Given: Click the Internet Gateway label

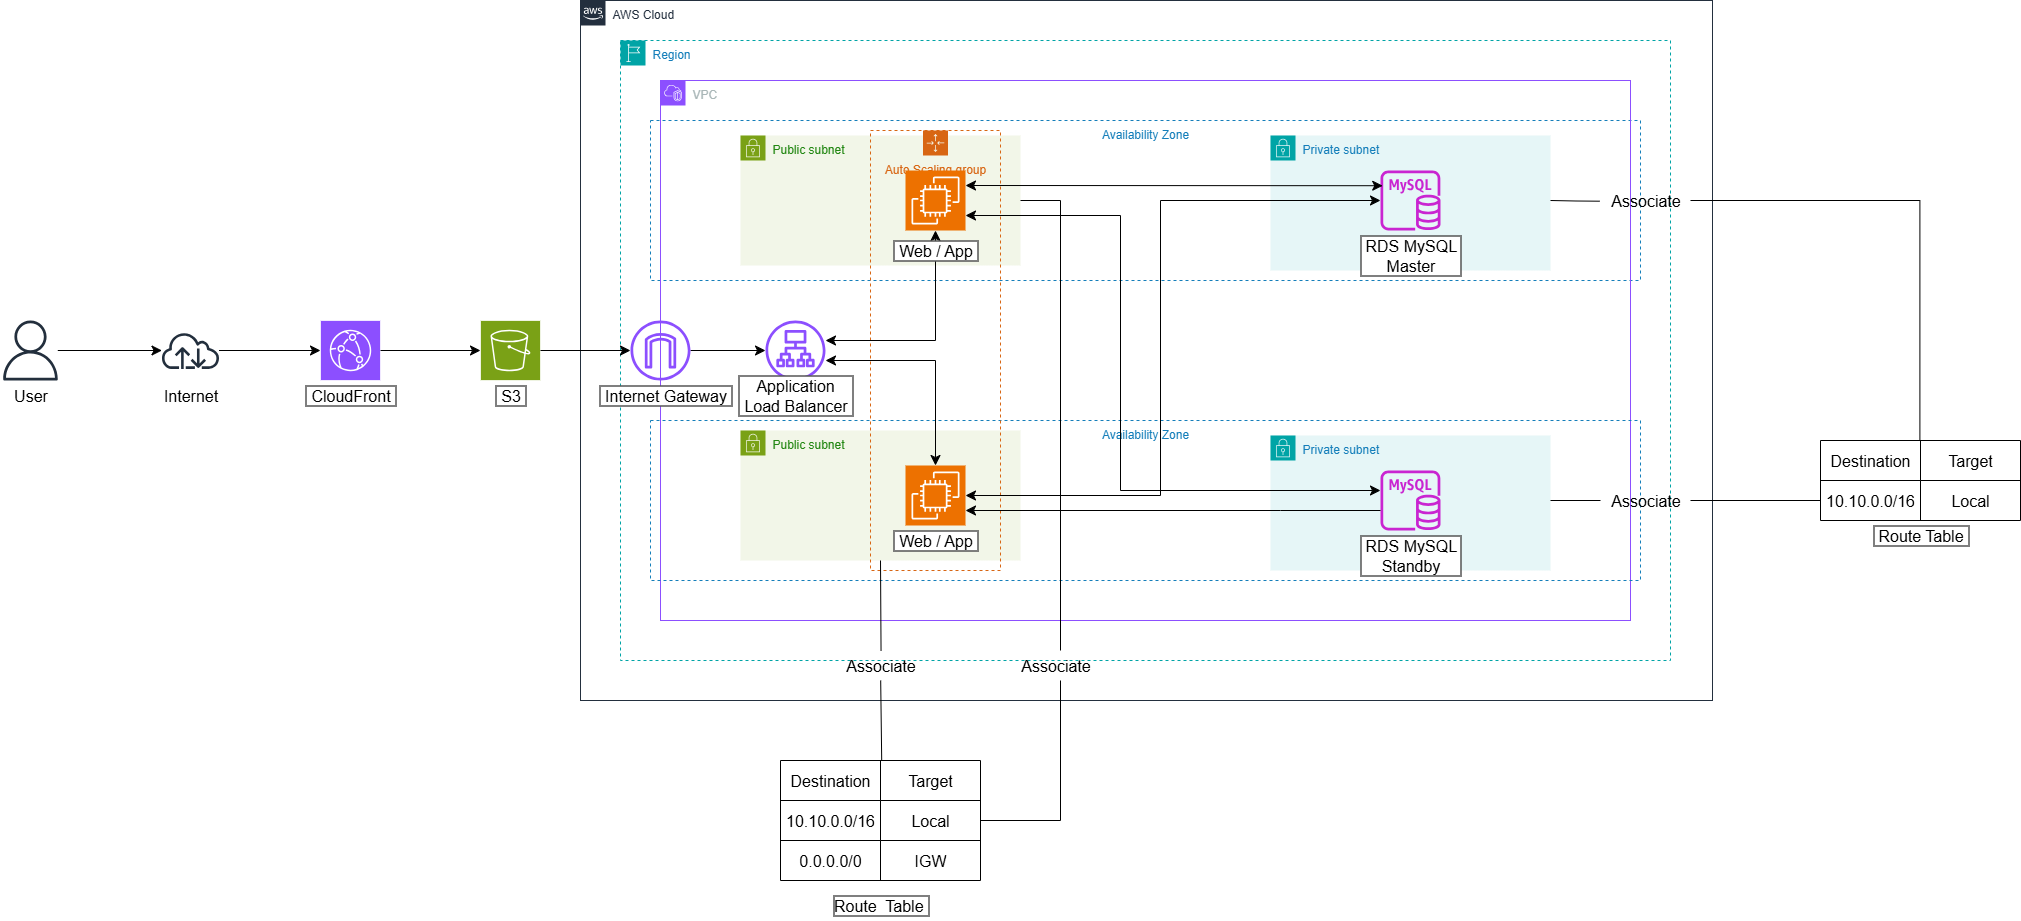Looking at the screenshot, I should 666,396.
